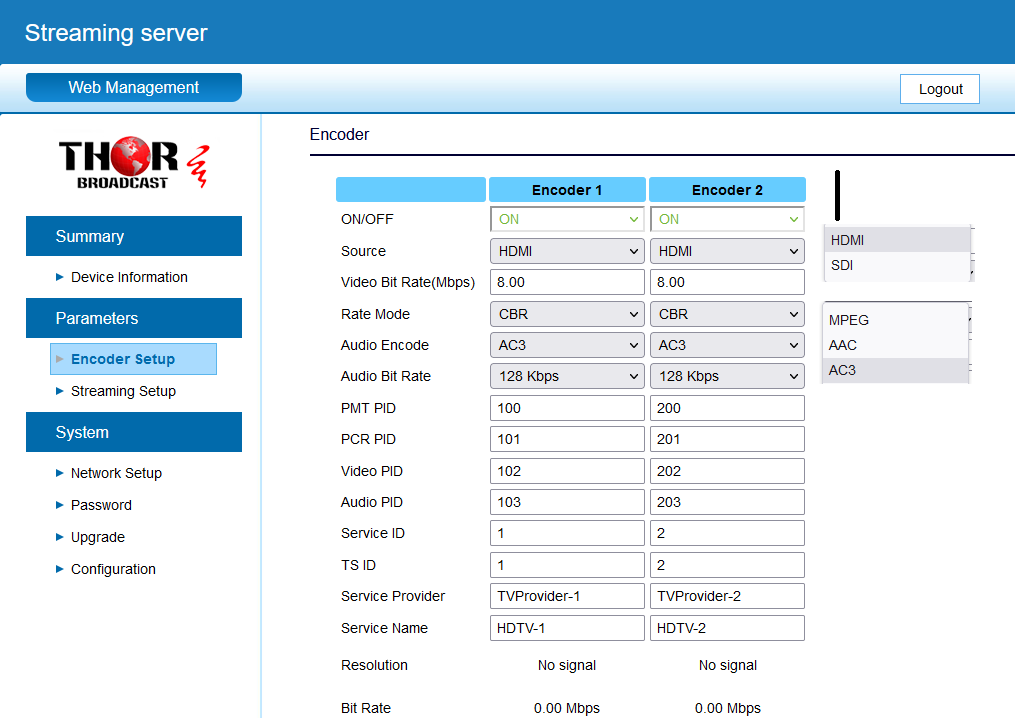Image resolution: width=1015 pixels, height=718 pixels.
Task: Click the Logout button
Action: click(939, 89)
